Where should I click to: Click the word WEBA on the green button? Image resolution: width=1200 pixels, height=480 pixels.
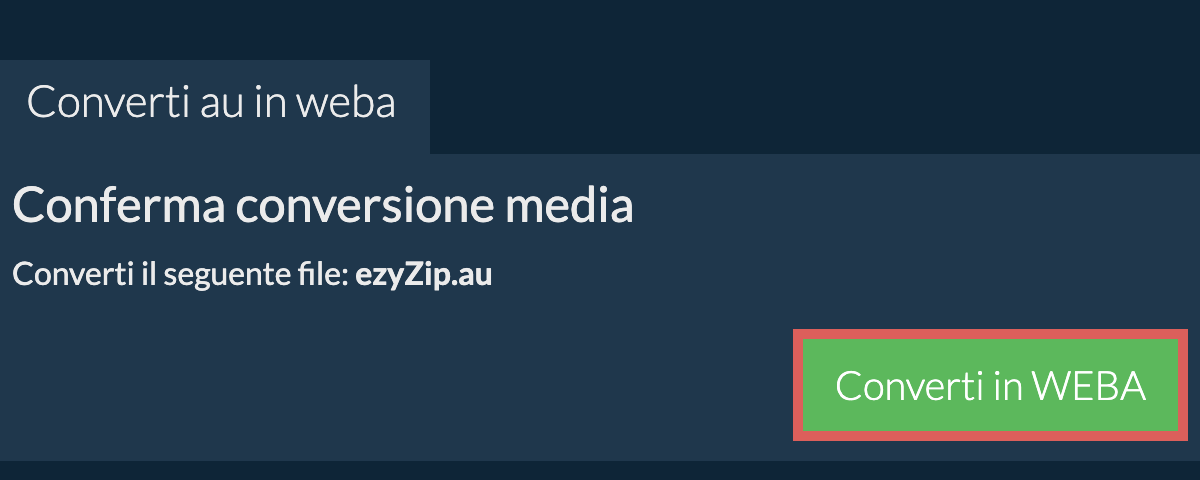click(x=1088, y=386)
